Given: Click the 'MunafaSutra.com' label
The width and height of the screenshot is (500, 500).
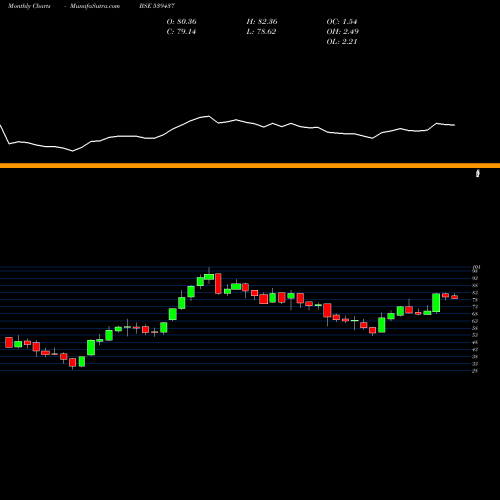Looking at the screenshot, I should [95, 6].
